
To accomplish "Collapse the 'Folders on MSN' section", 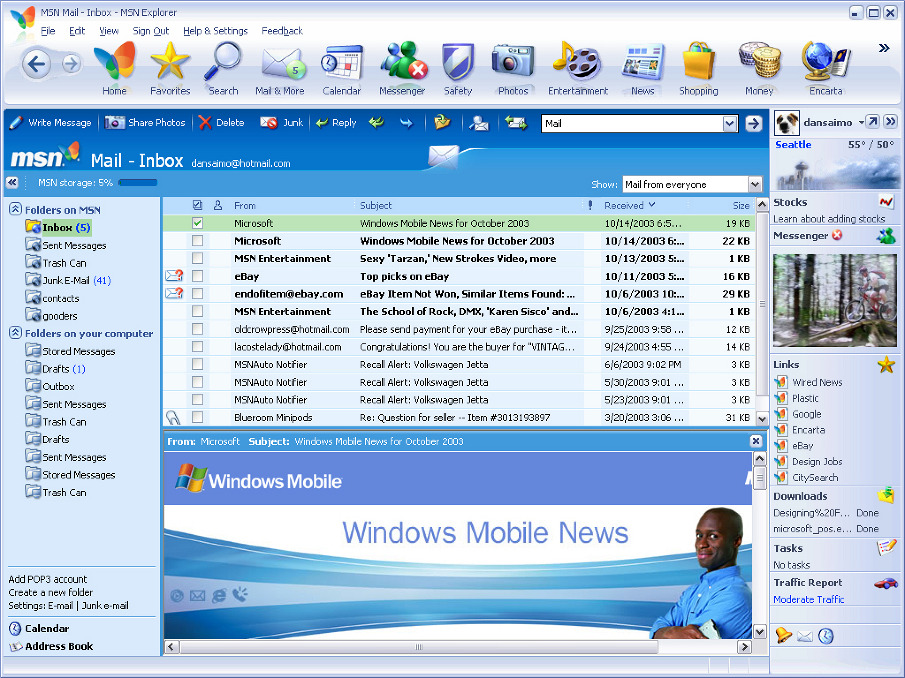I will [16, 210].
